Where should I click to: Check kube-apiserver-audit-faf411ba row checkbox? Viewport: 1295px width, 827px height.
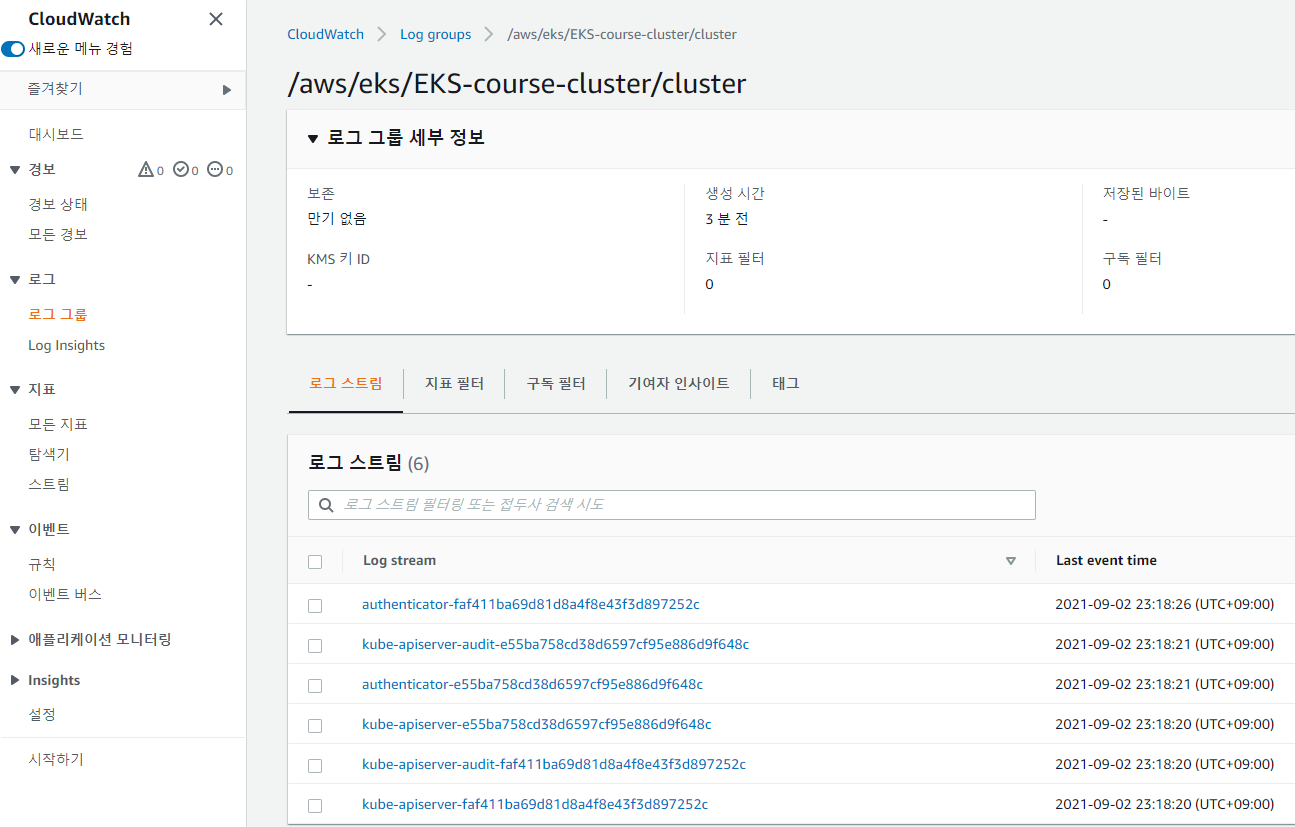315,766
